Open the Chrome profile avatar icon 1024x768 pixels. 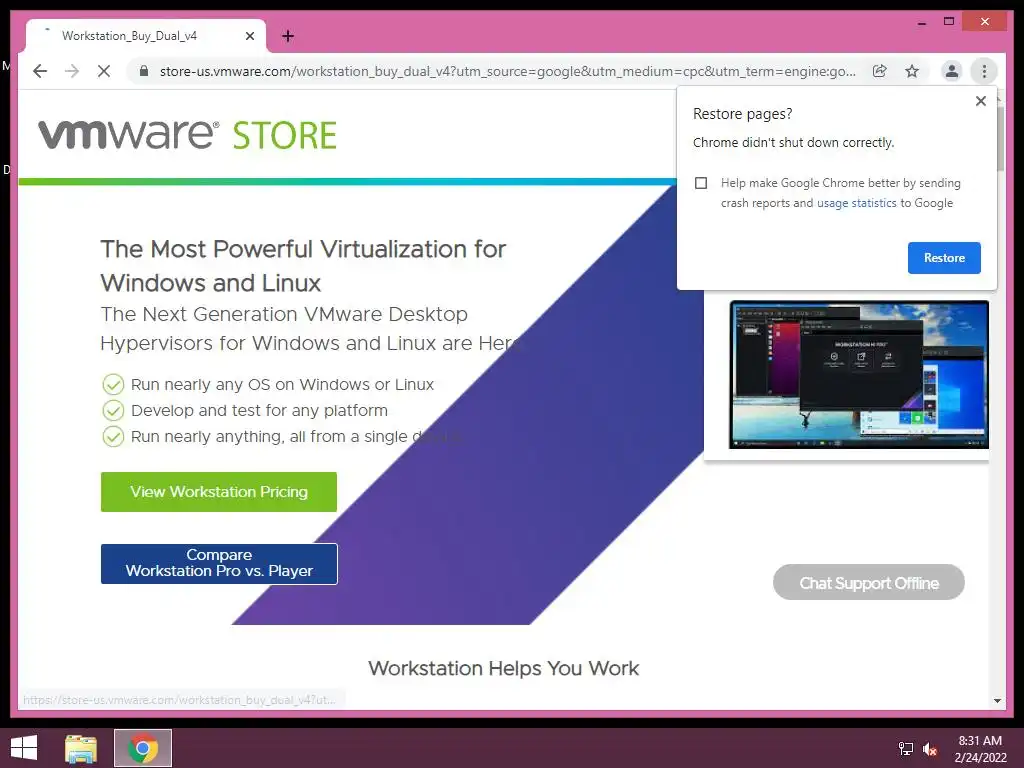[952, 71]
